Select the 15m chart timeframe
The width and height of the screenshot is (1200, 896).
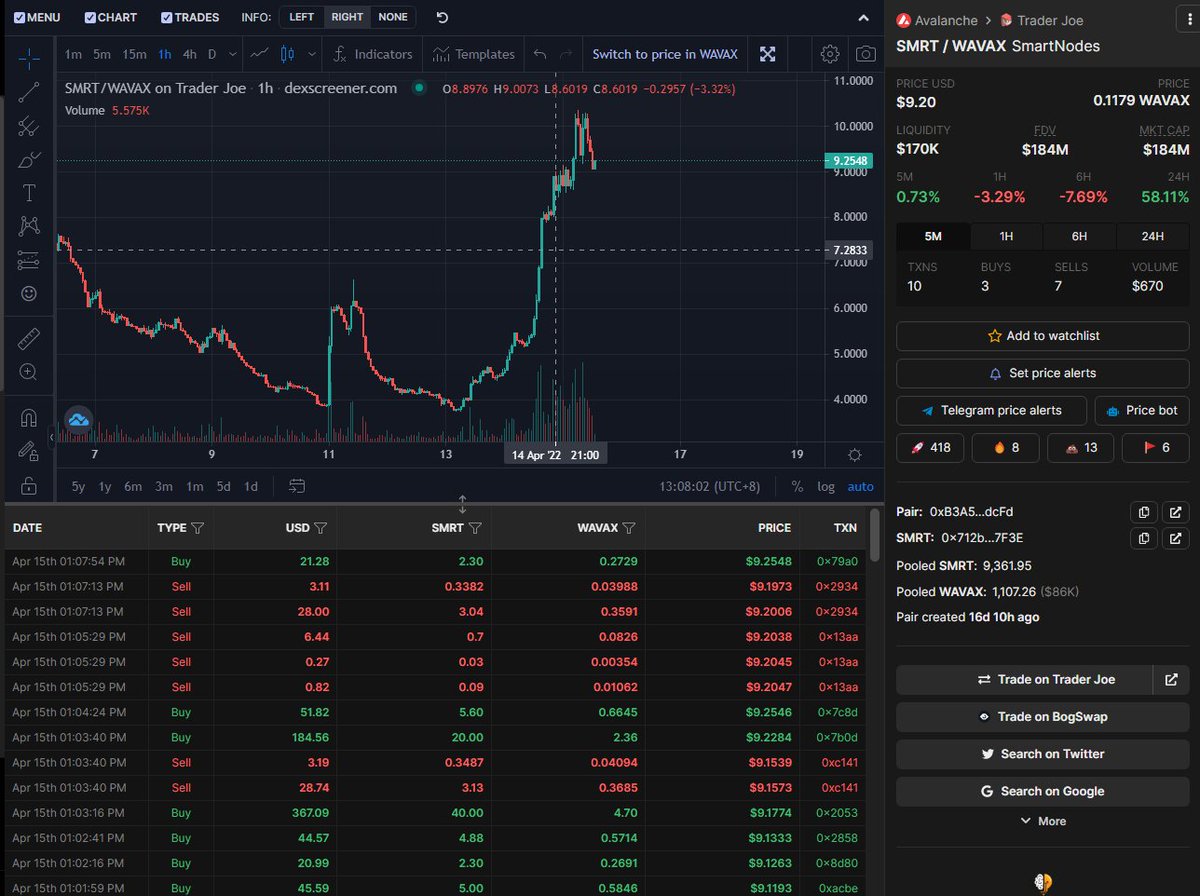pyautogui.click(x=134, y=54)
